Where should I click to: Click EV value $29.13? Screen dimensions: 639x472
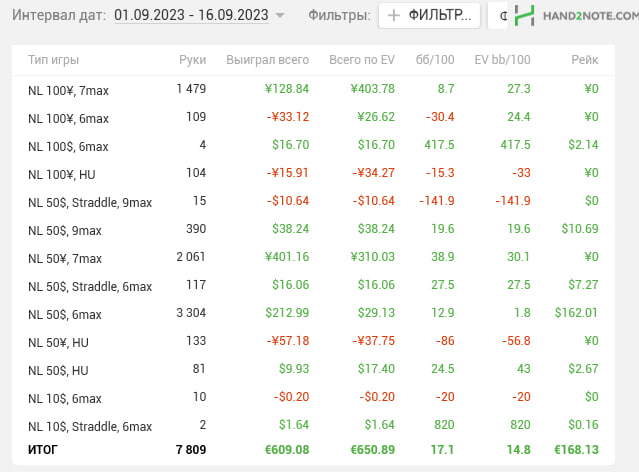(x=377, y=313)
